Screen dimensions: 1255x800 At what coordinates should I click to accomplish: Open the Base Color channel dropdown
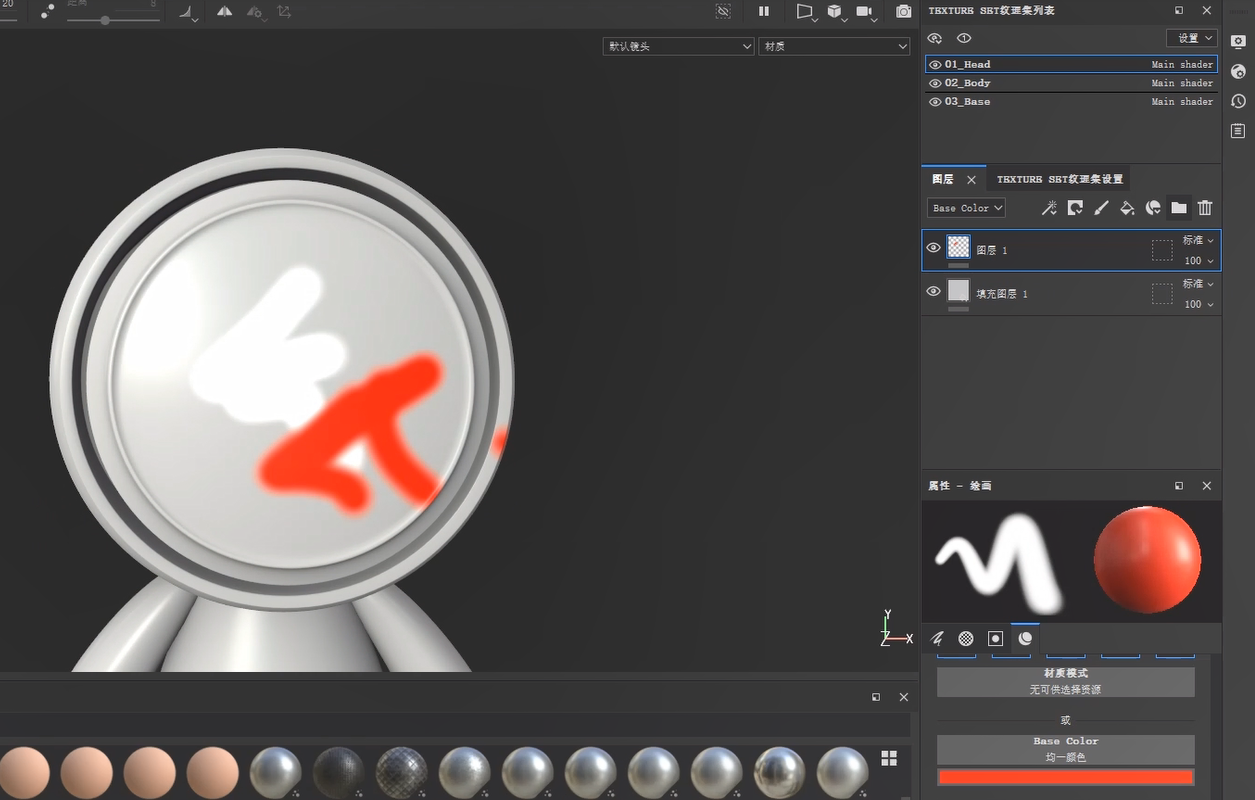point(966,208)
